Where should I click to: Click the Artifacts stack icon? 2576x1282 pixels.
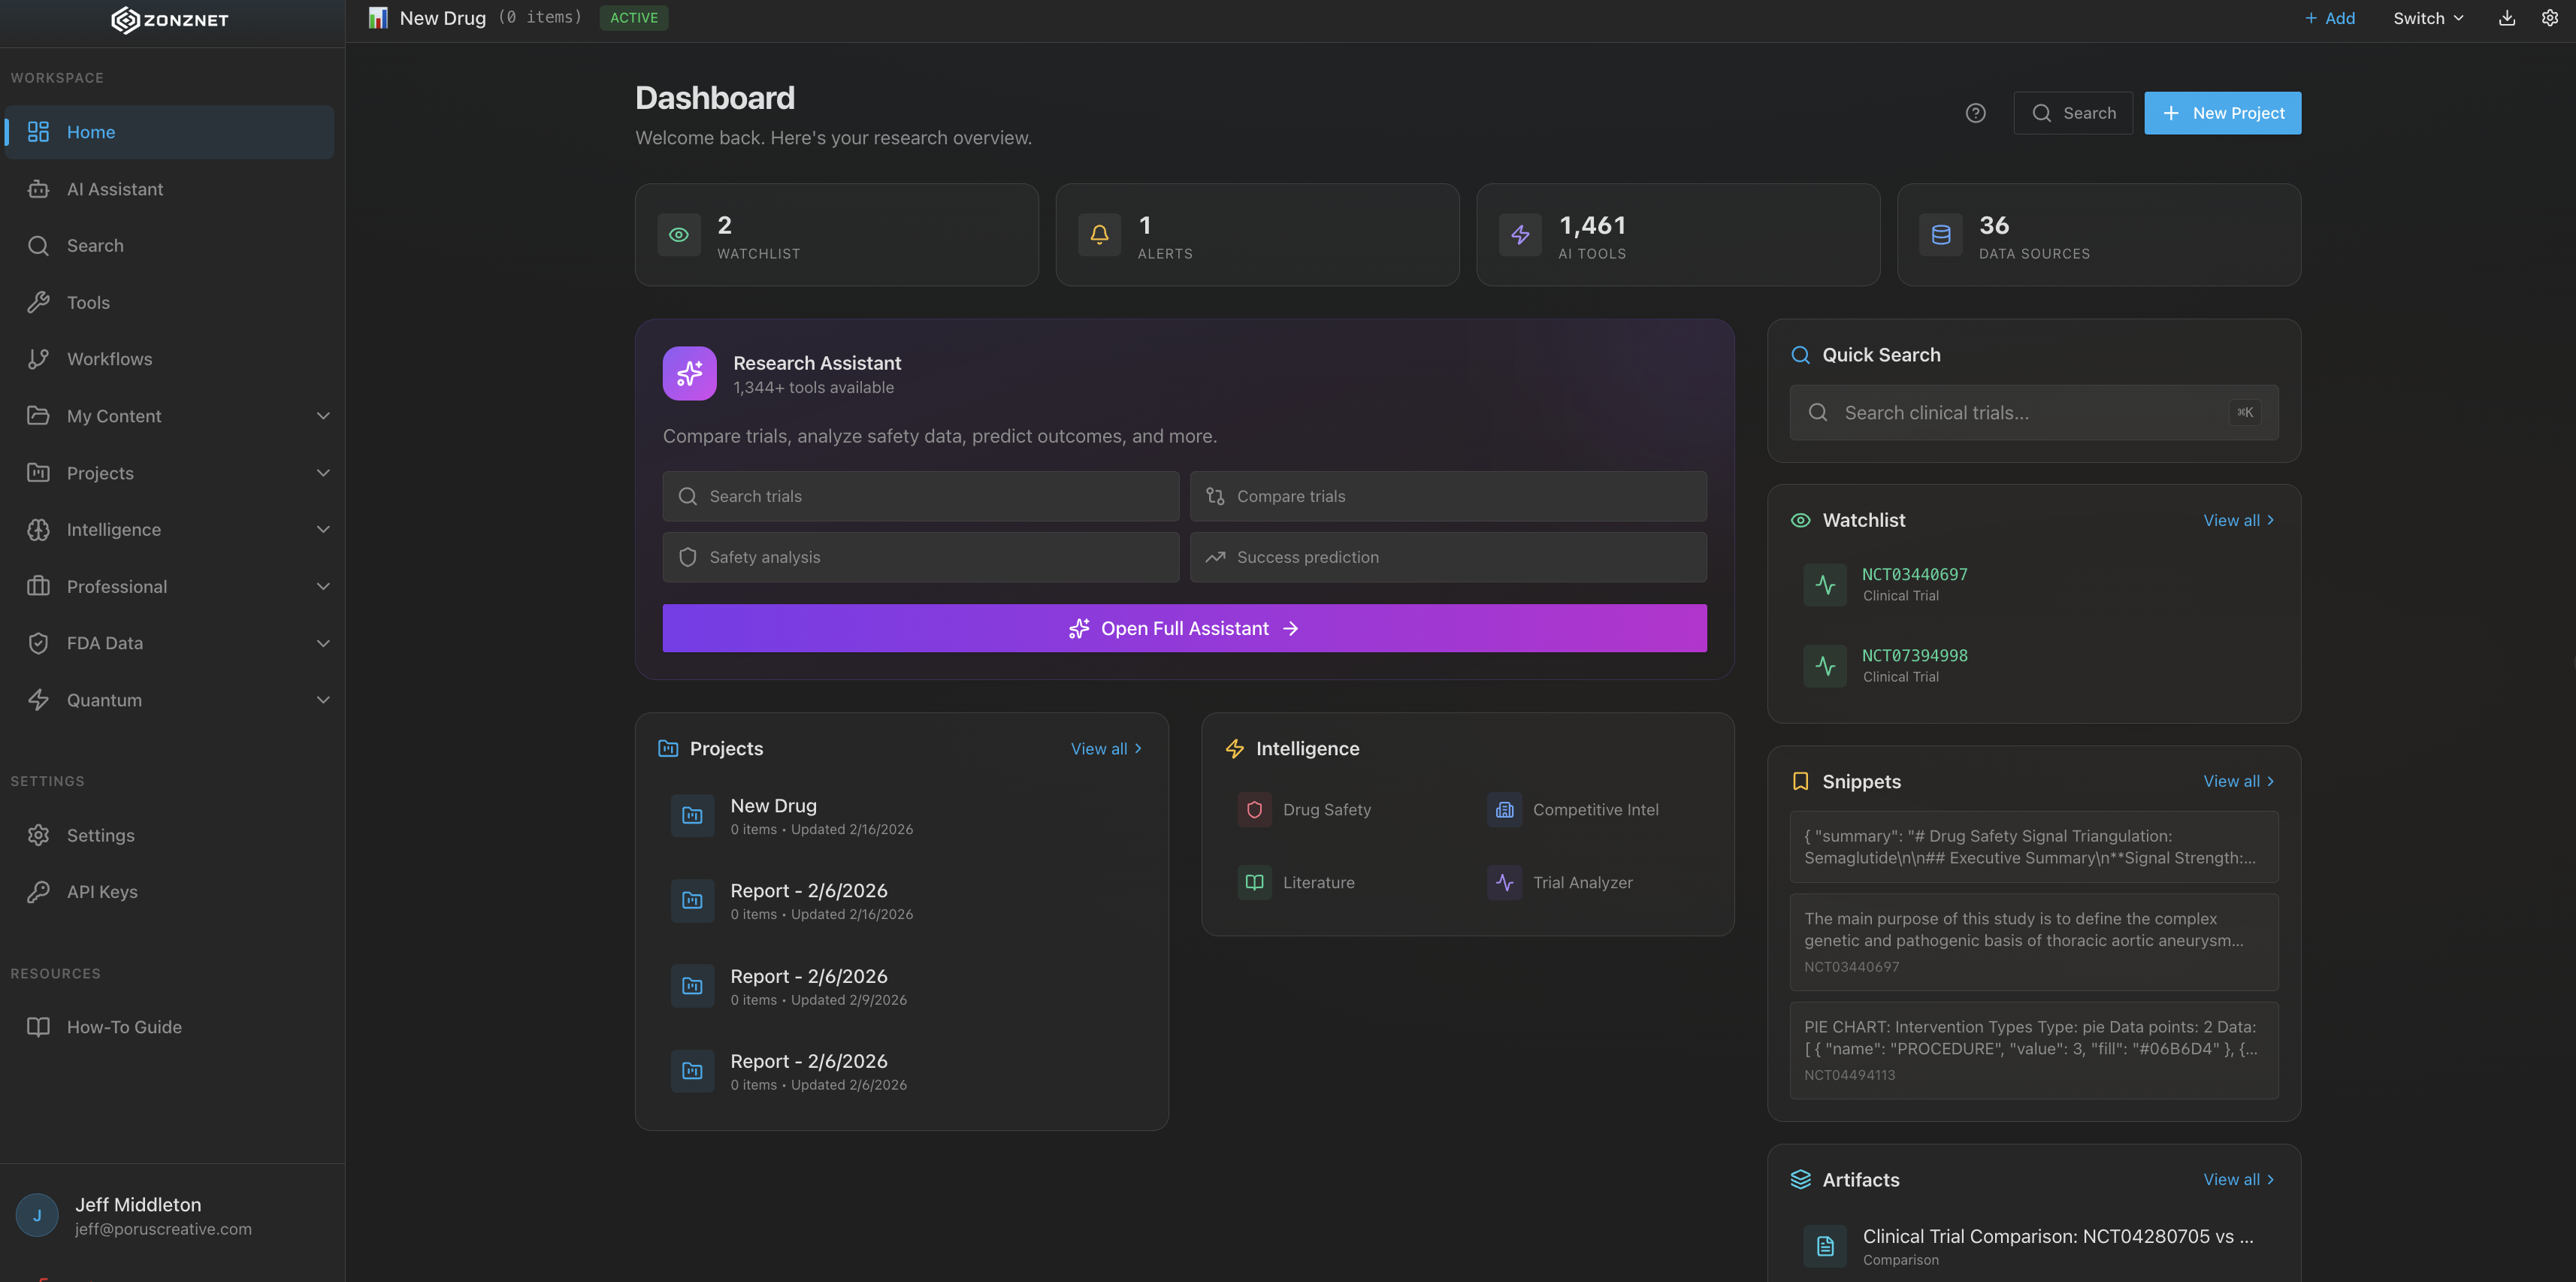click(x=1800, y=1179)
